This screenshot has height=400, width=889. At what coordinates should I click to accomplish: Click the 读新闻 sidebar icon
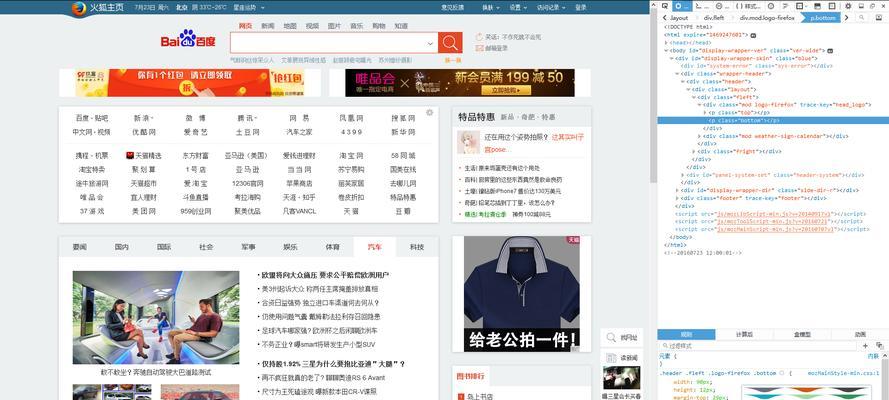pos(611,358)
